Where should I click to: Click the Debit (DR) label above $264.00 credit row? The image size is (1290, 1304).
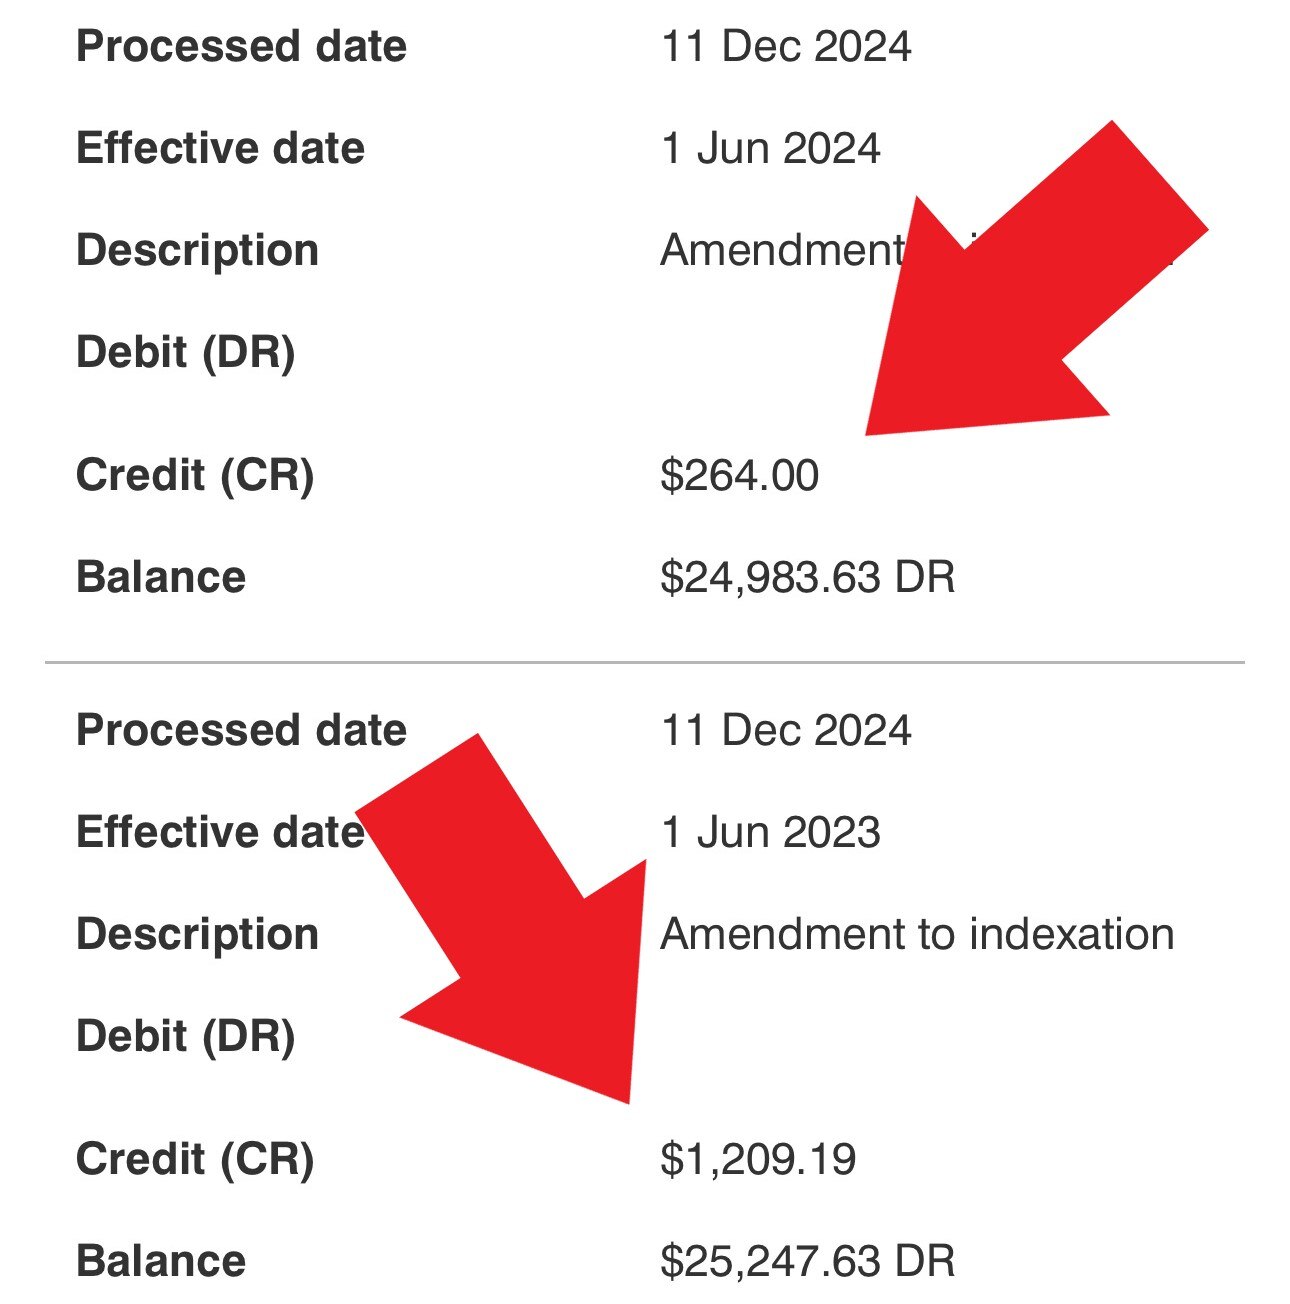[x=185, y=352]
